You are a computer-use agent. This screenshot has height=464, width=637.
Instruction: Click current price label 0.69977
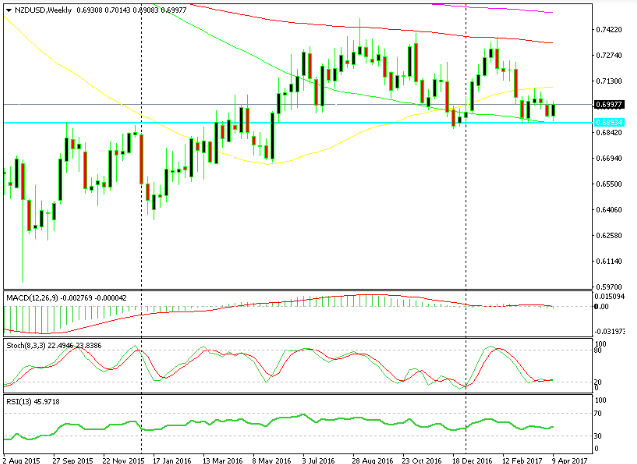point(609,105)
